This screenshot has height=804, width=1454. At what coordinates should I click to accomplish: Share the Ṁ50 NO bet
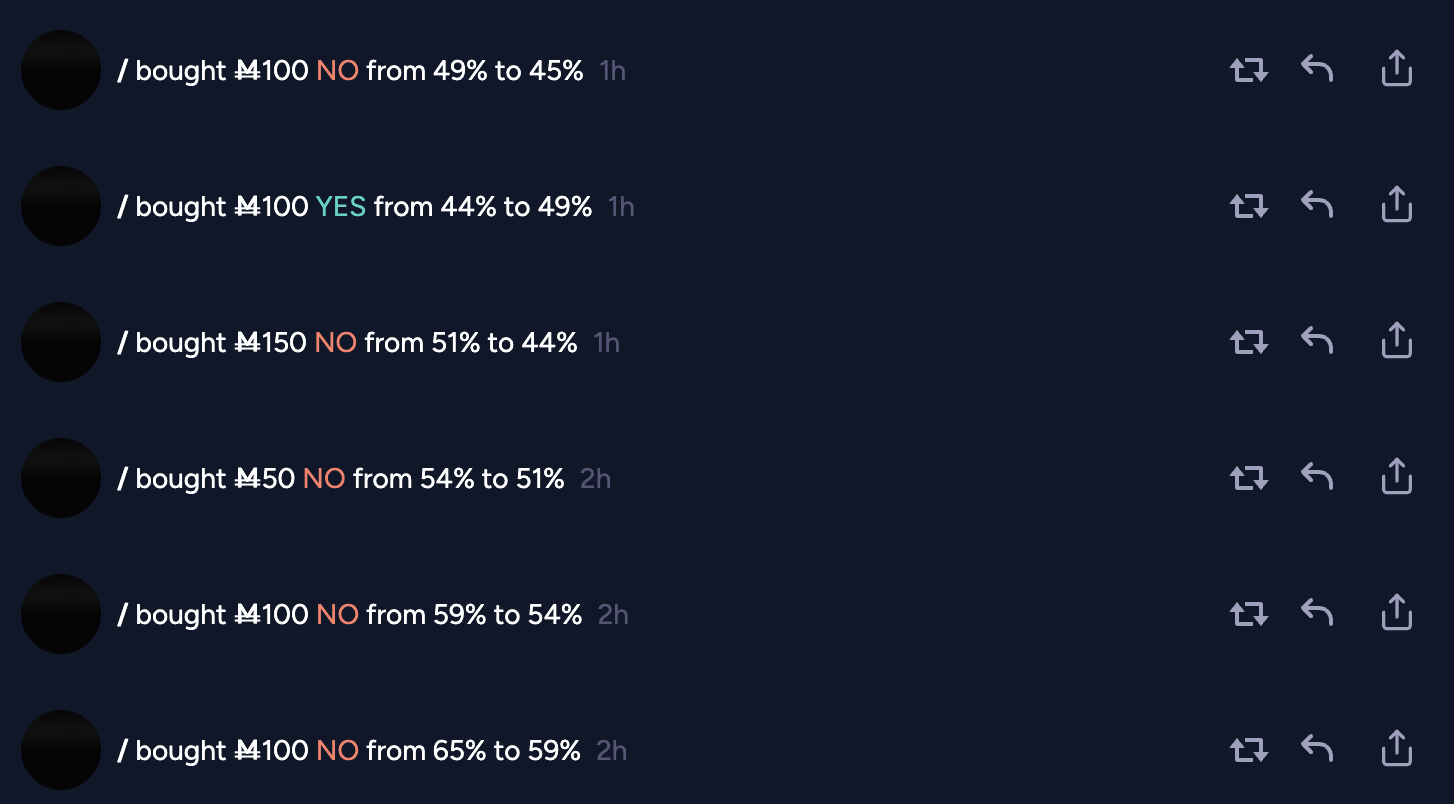coord(1396,477)
